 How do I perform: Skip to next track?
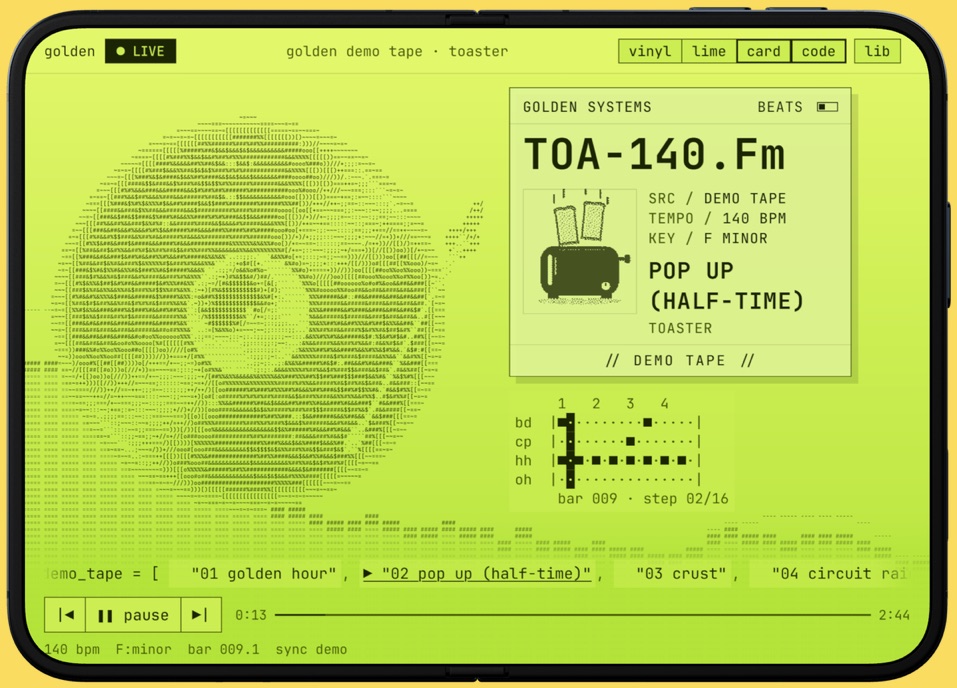pos(201,615)
